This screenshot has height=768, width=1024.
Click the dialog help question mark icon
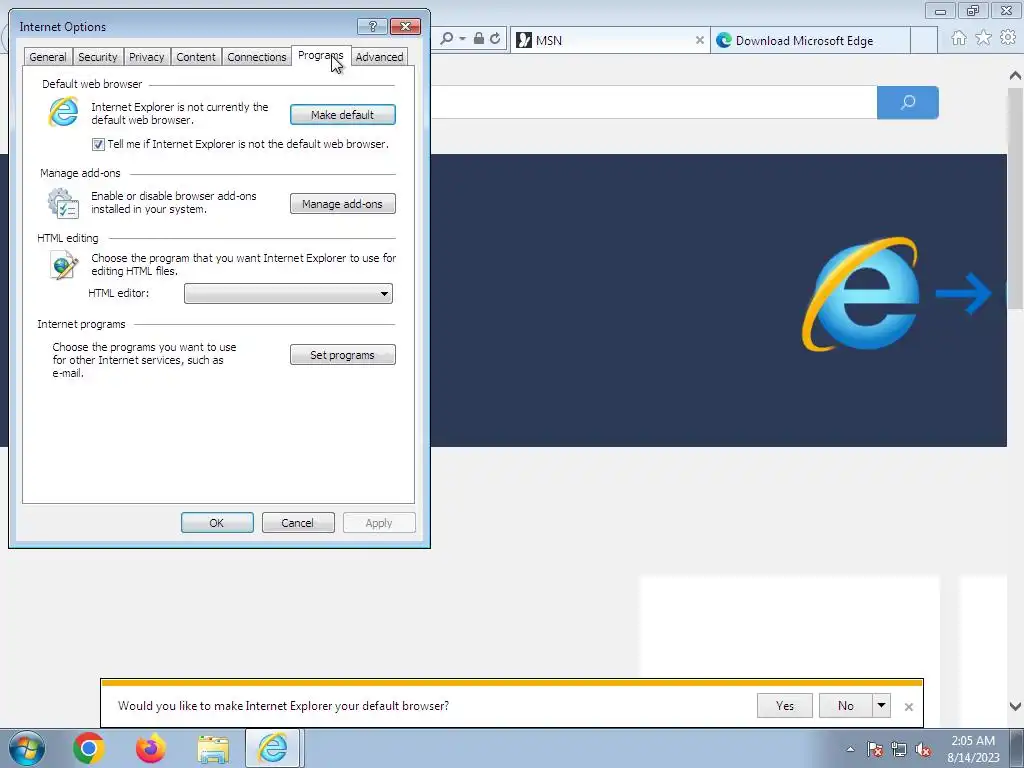coord(372,26)
